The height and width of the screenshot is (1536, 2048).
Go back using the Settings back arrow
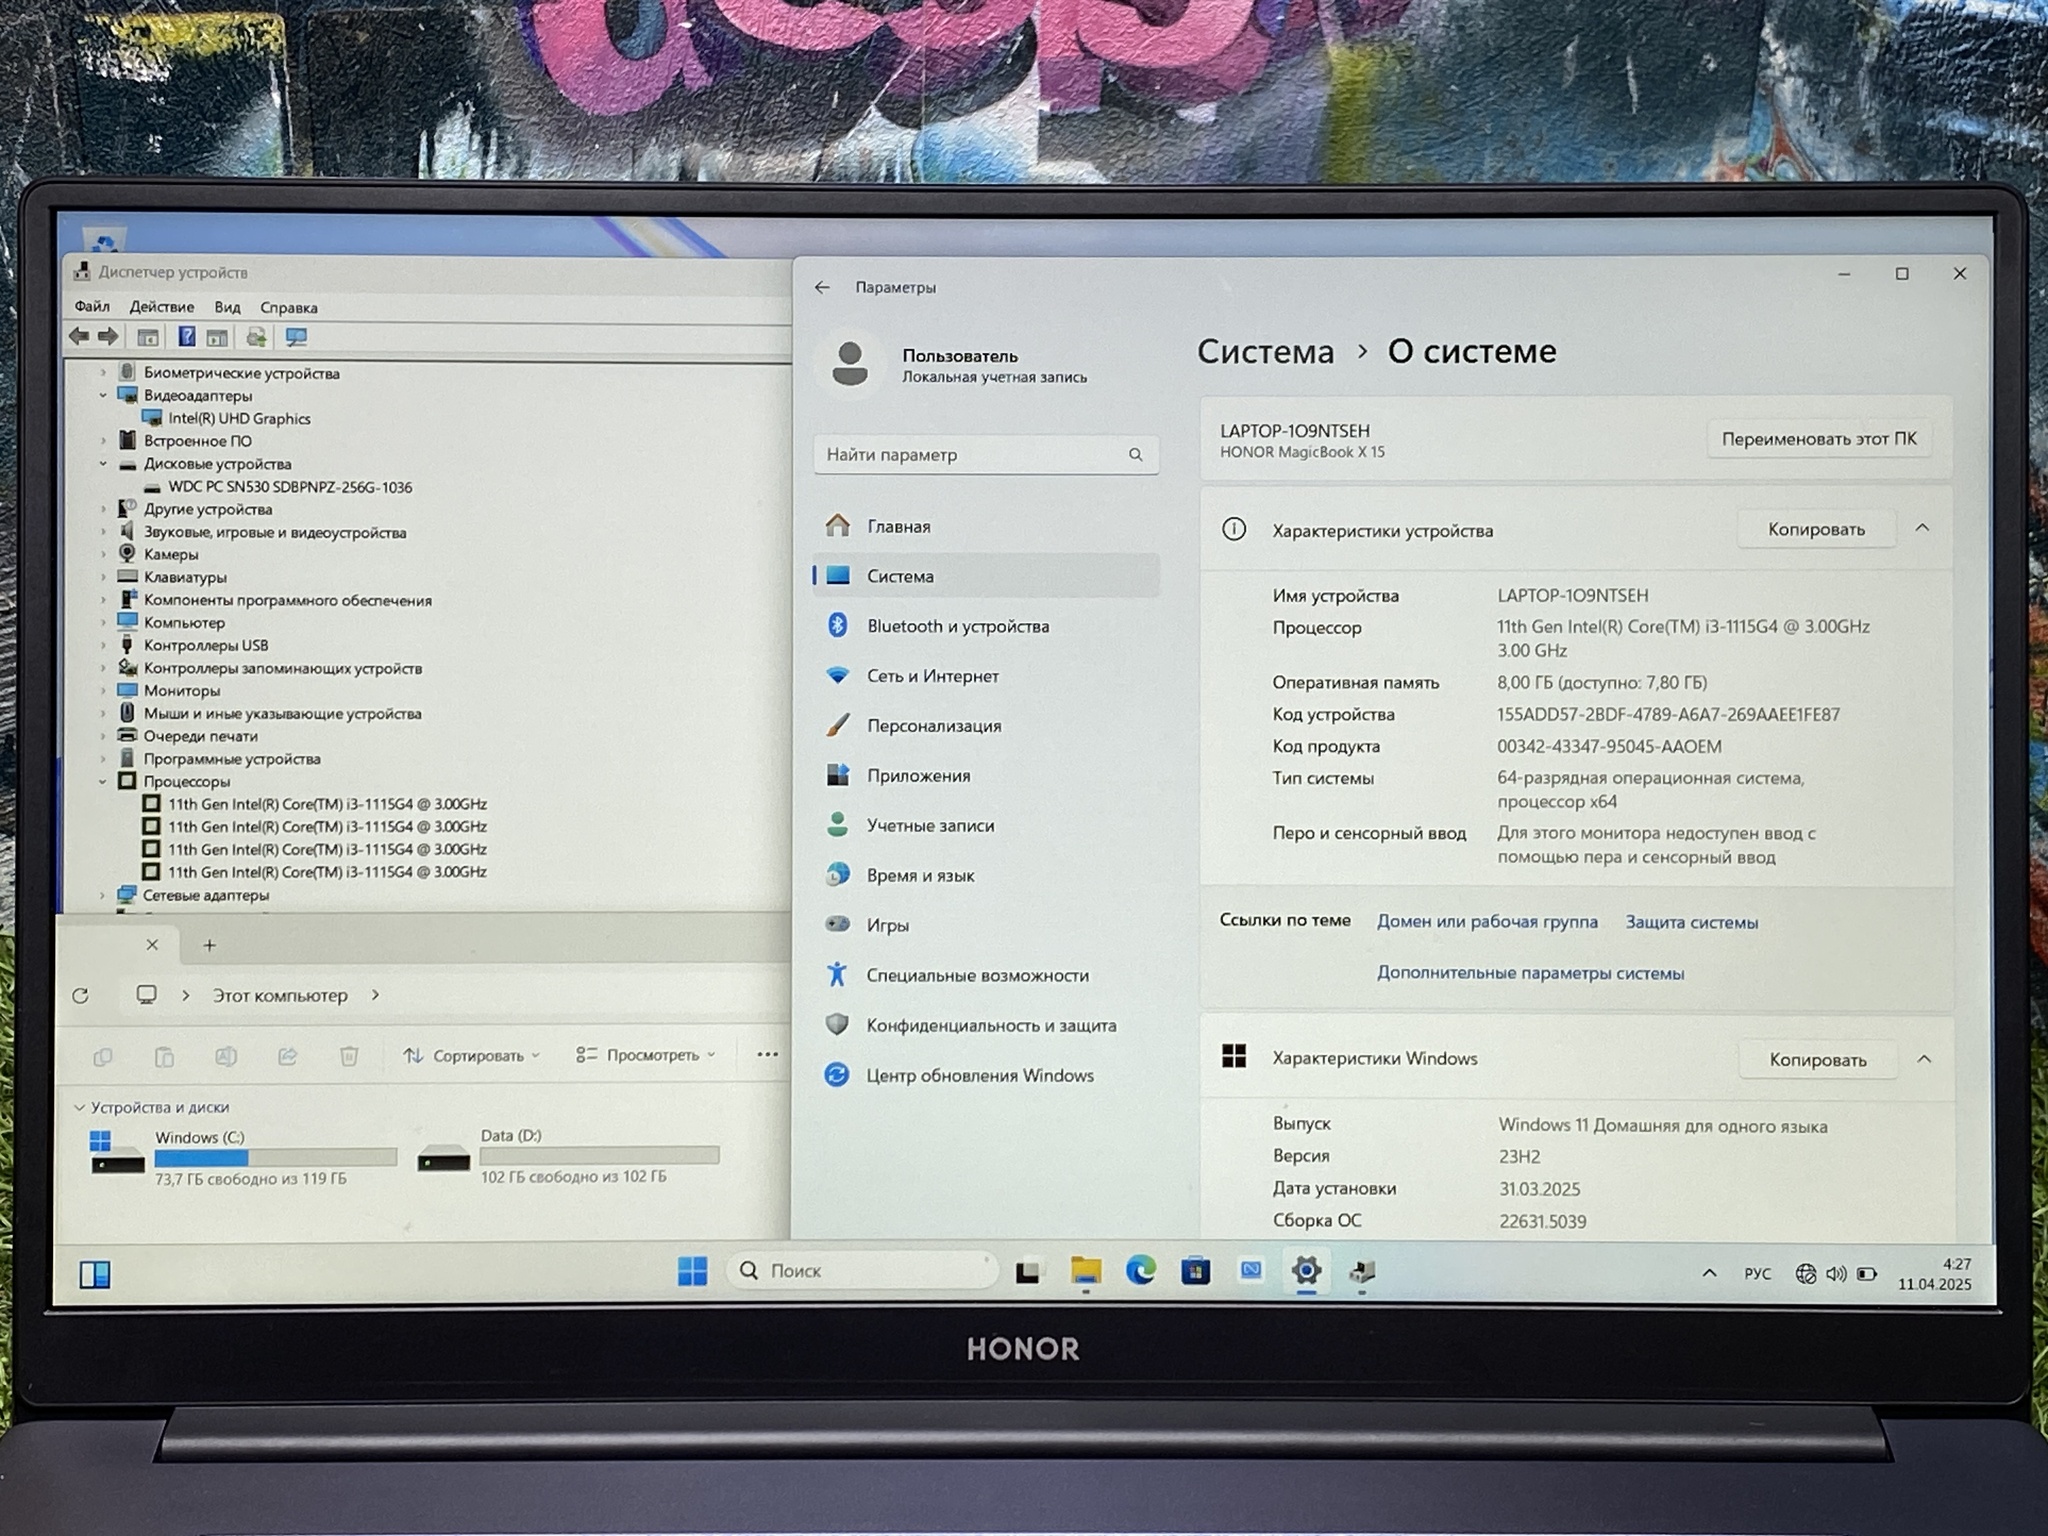[x=822, y=287]
